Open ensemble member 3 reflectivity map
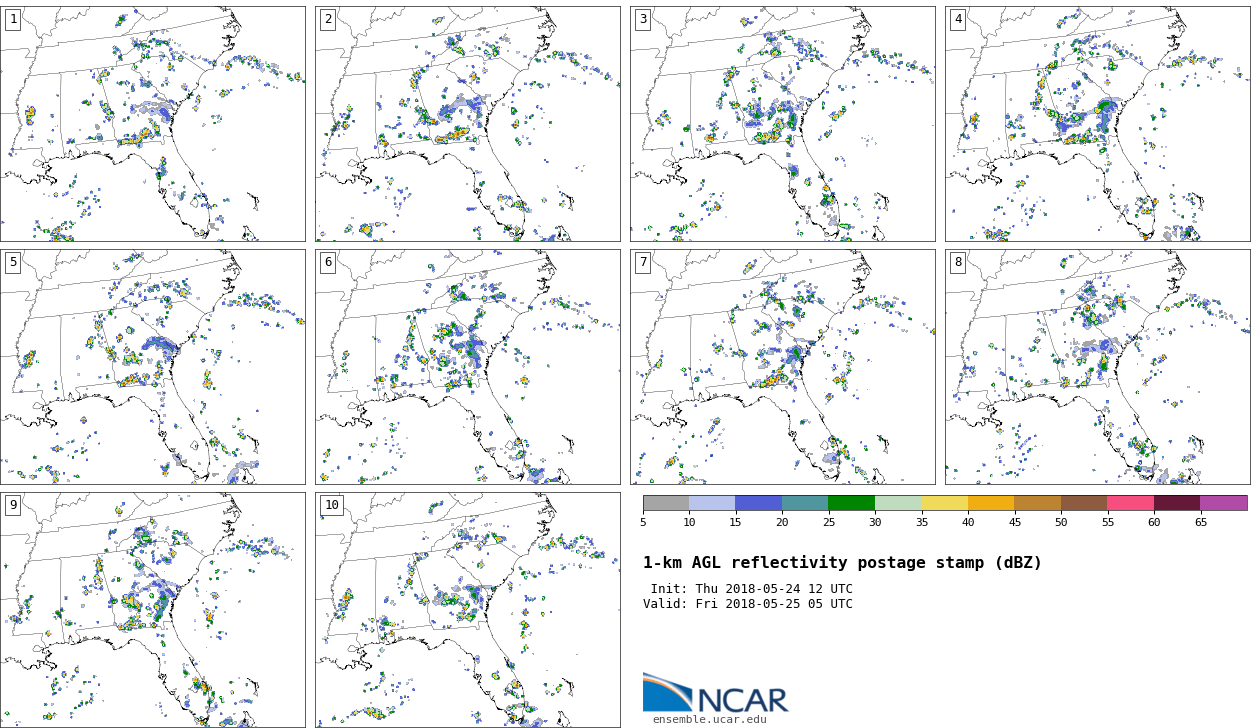Viewport: 1260px width, 728px height. click(x=782, y=124)
